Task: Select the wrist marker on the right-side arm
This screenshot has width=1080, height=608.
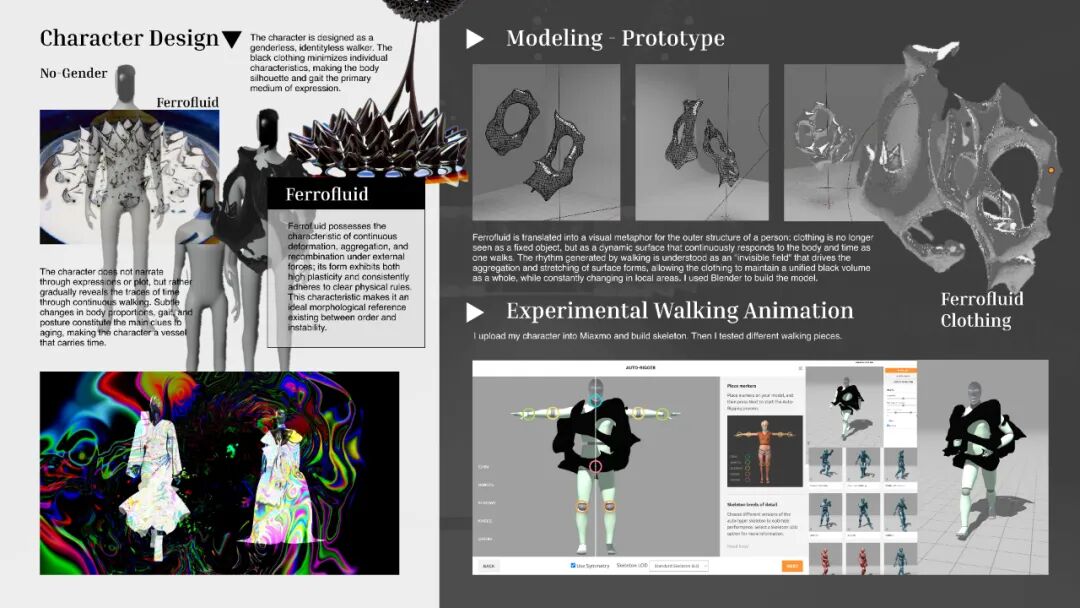Action: (x=662, y=414)
